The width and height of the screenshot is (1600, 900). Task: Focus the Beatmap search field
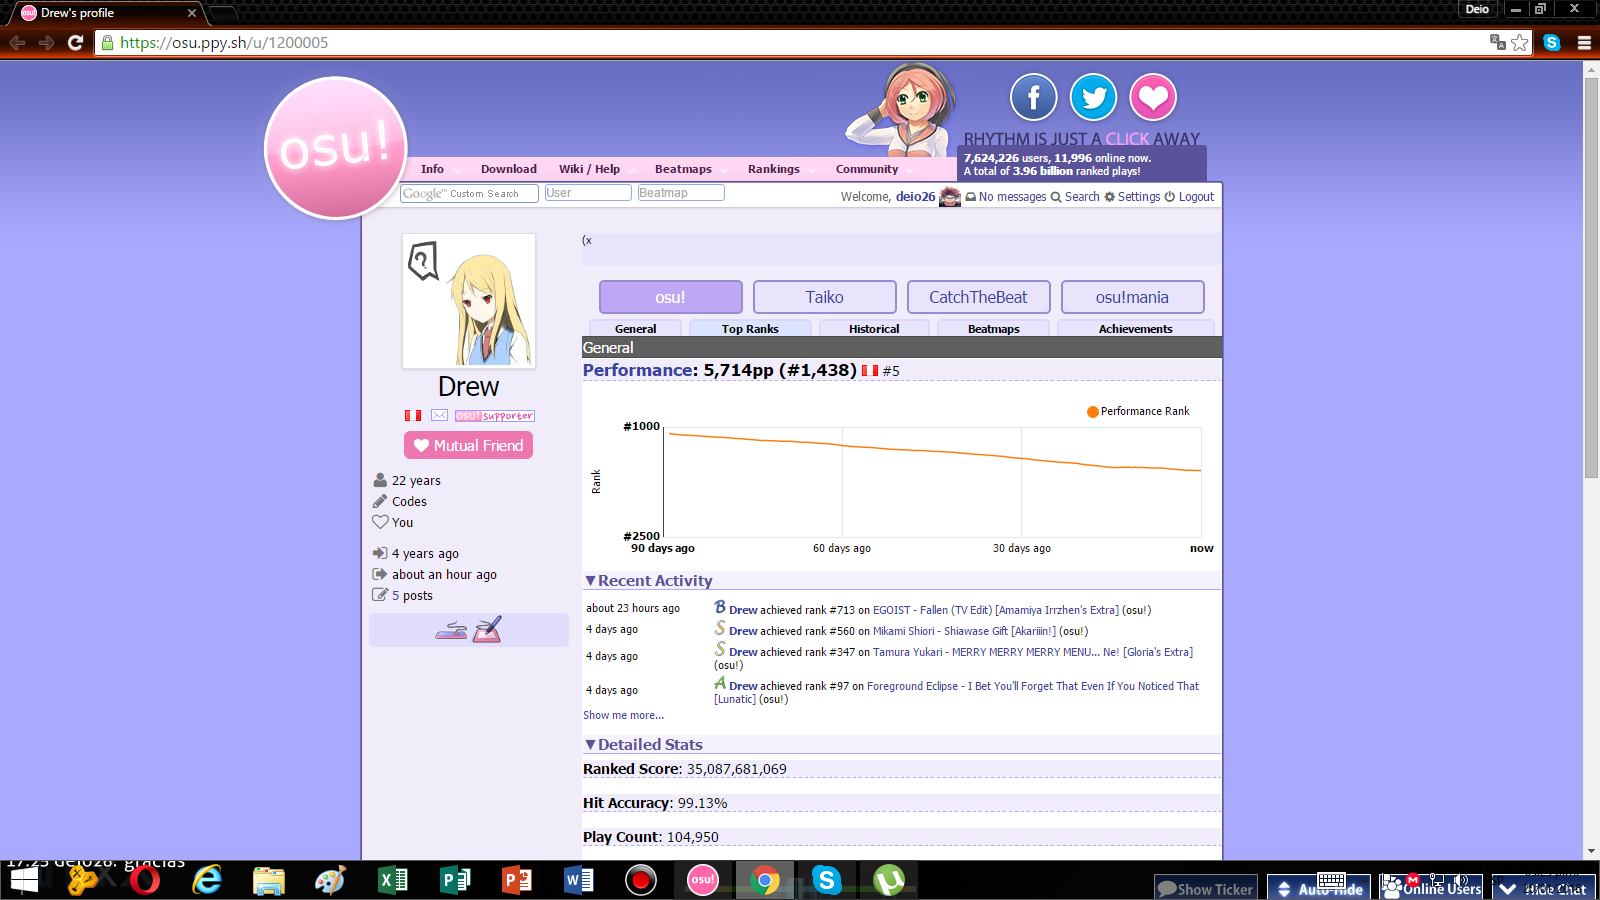pos(681,193)
